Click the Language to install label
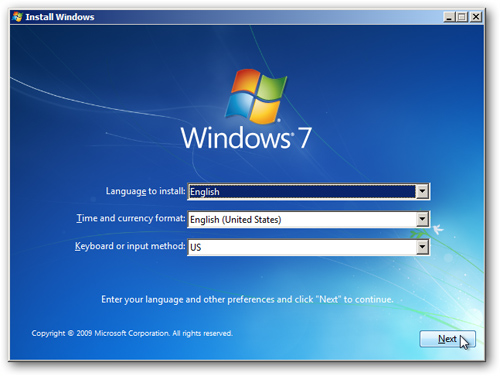500x376 pixels. coord(145,191)
